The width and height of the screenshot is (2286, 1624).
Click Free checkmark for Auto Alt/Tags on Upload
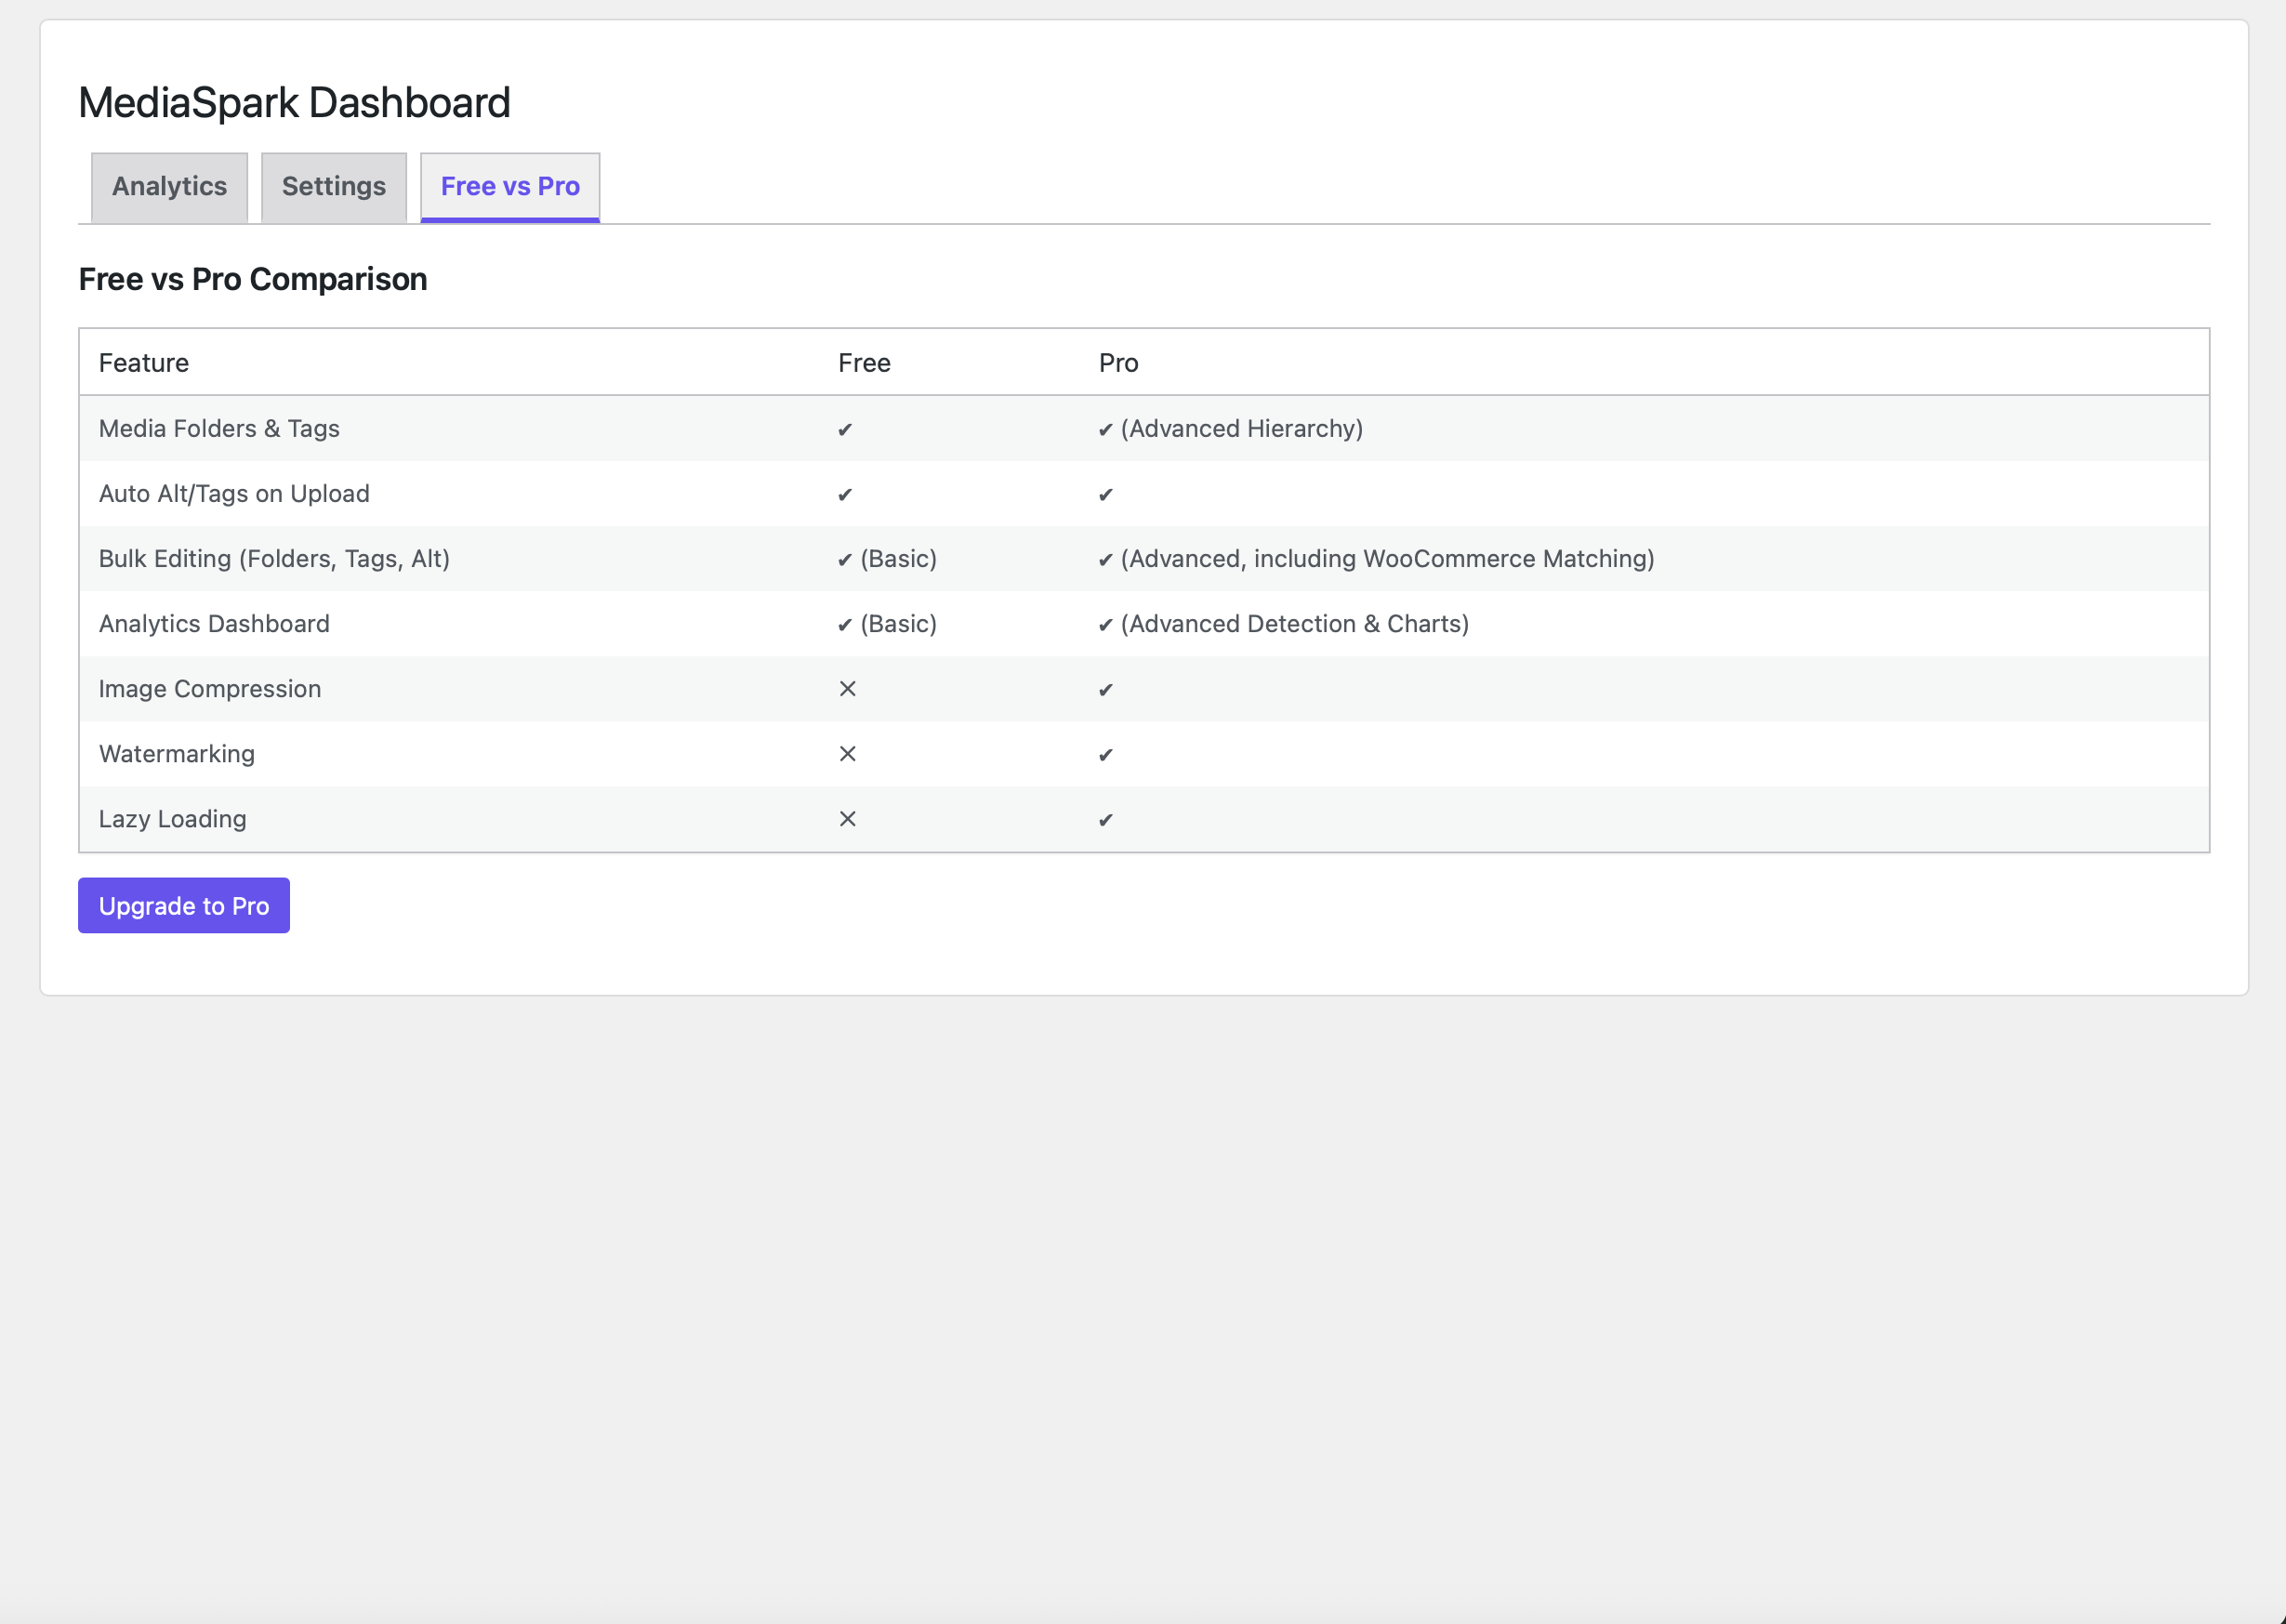click(x=845, y=495)
